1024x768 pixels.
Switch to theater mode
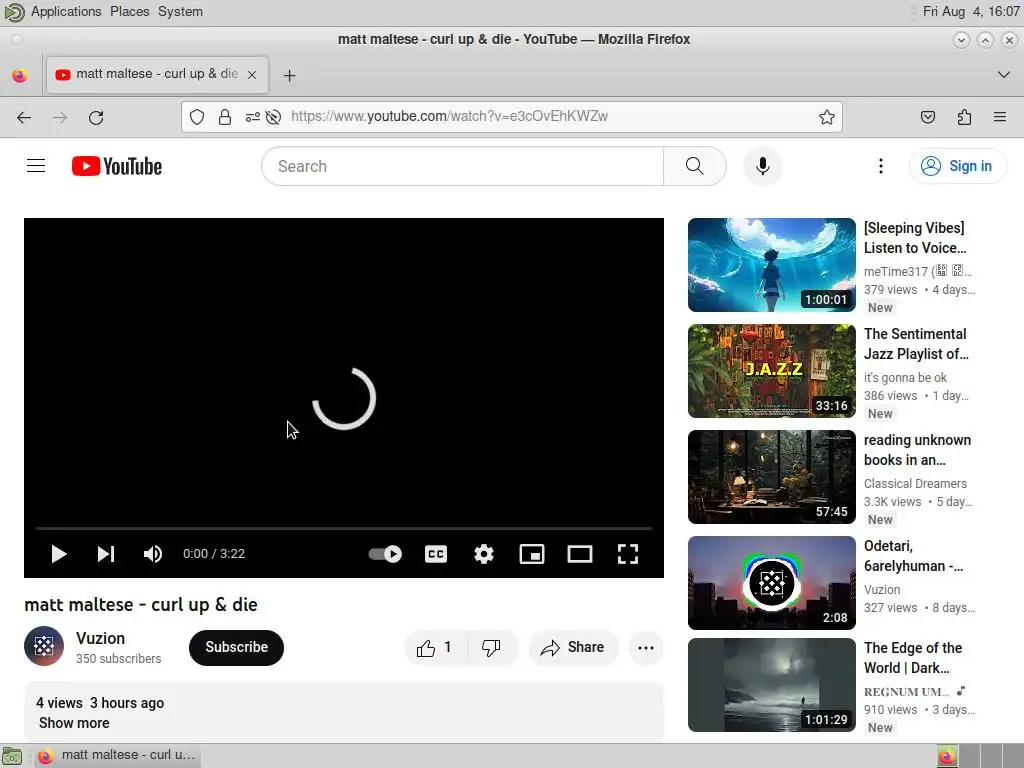(x=580, y=554)
